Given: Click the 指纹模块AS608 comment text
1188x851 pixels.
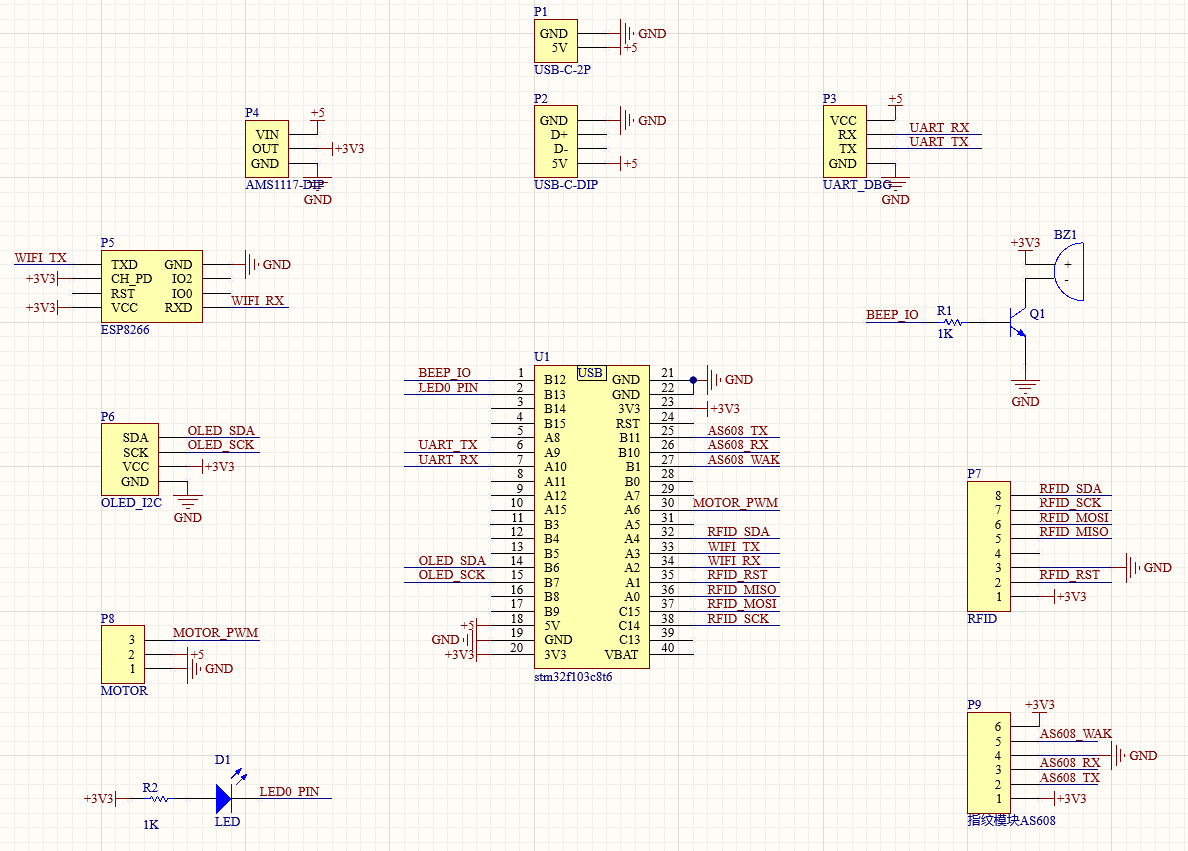Looking at the screenshot, I should tap(1011, 820).
